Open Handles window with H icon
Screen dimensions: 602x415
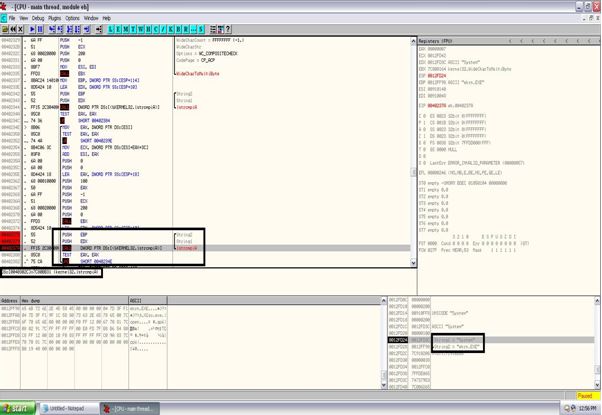[x=149, y=29]
